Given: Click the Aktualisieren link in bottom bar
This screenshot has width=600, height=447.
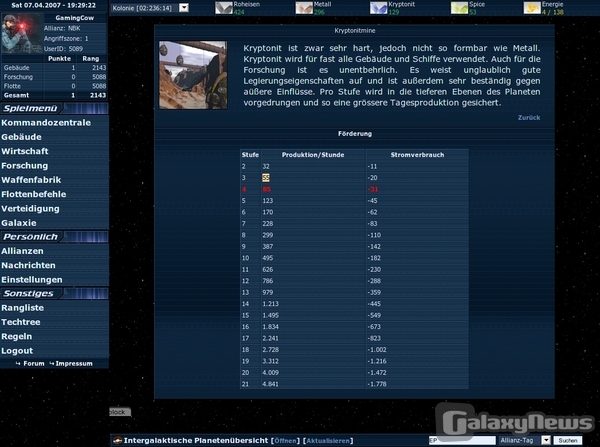Looking at the screenshot, I should tap(327, 440).
